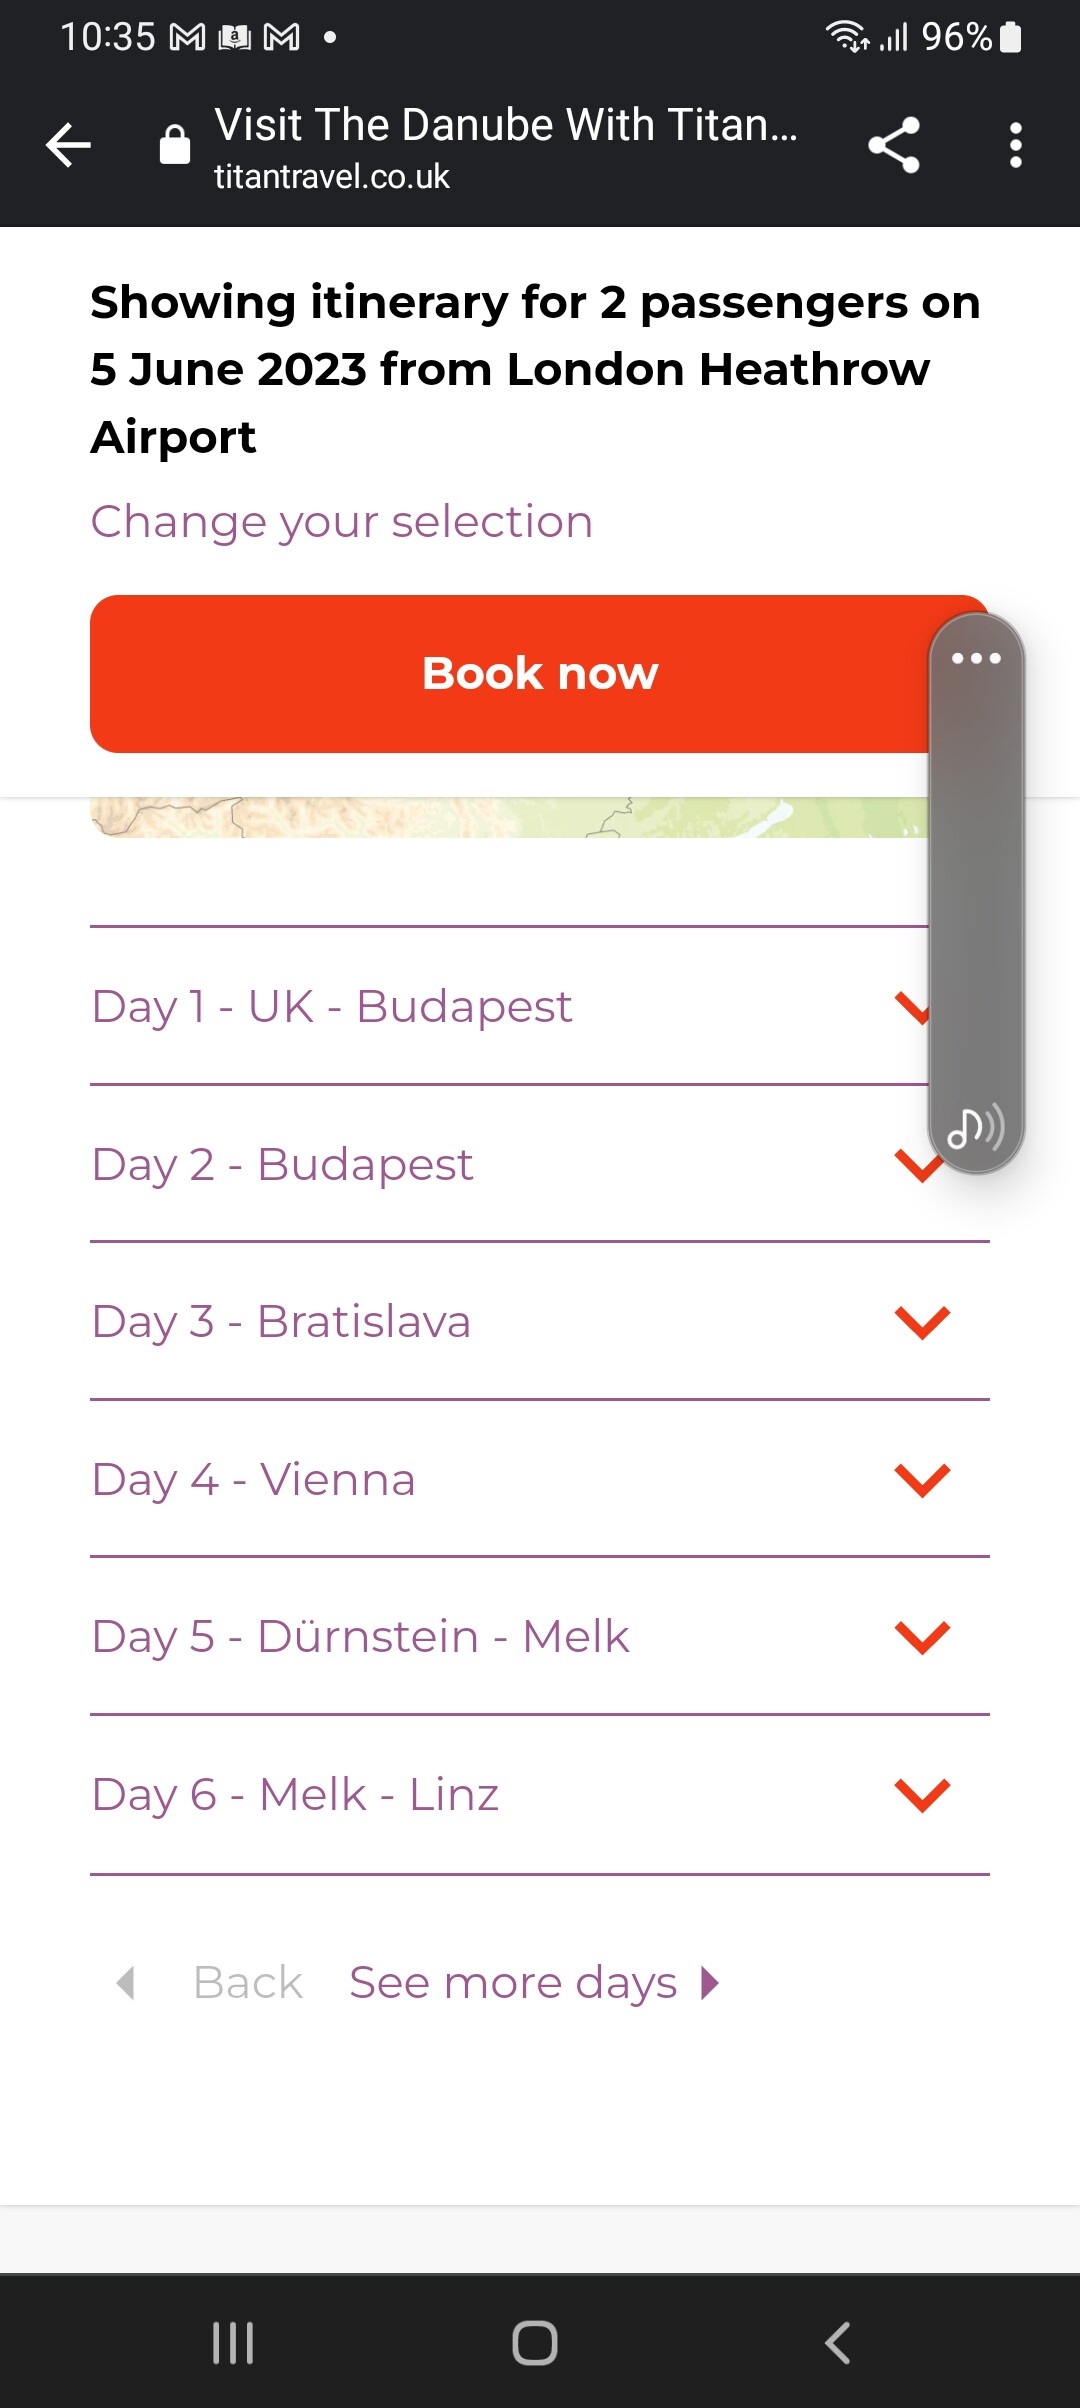
Task: Tap the Android navigation back chevron
Action: tap(837, 2342)
